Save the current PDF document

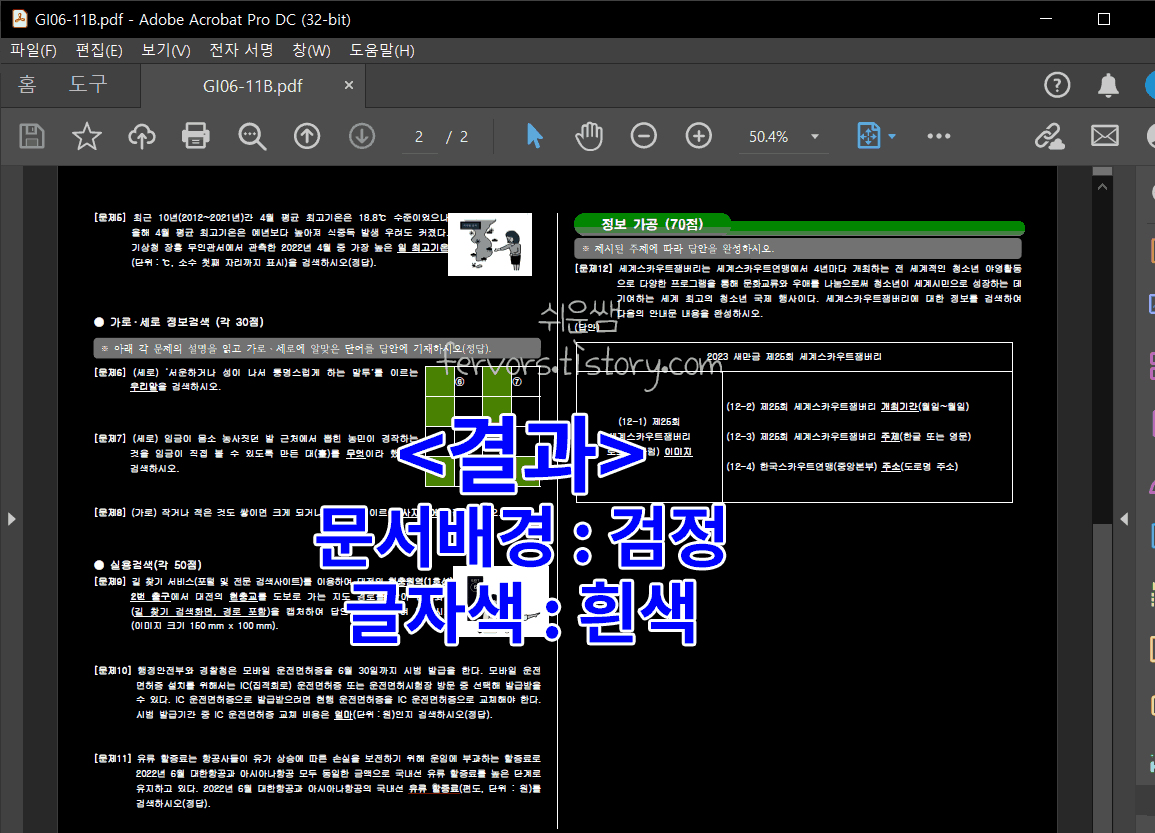point(31,136)
